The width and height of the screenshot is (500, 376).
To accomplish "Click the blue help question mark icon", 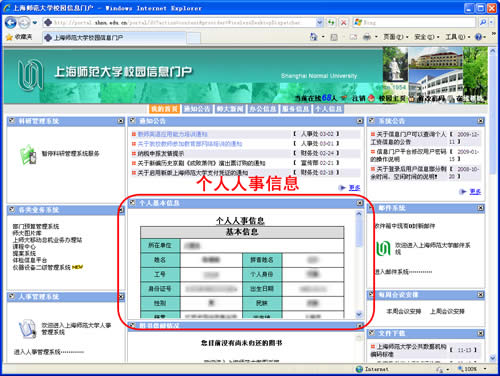I will 478,37.
